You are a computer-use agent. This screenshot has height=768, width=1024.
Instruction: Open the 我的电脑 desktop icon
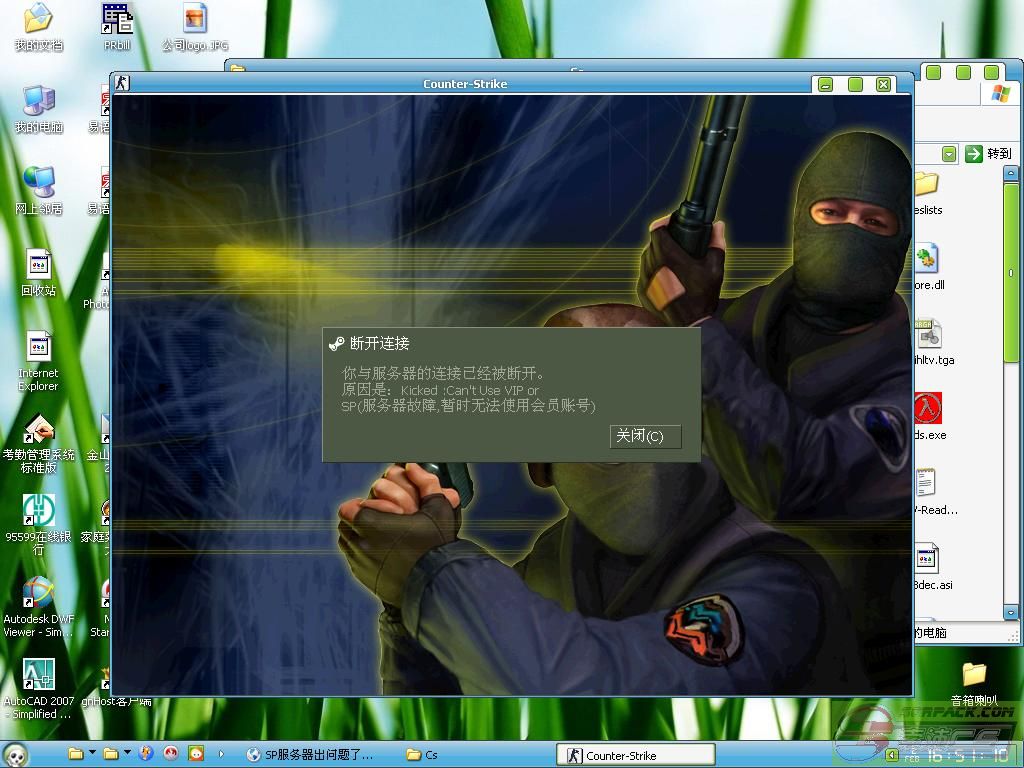[x=38, y=101]
